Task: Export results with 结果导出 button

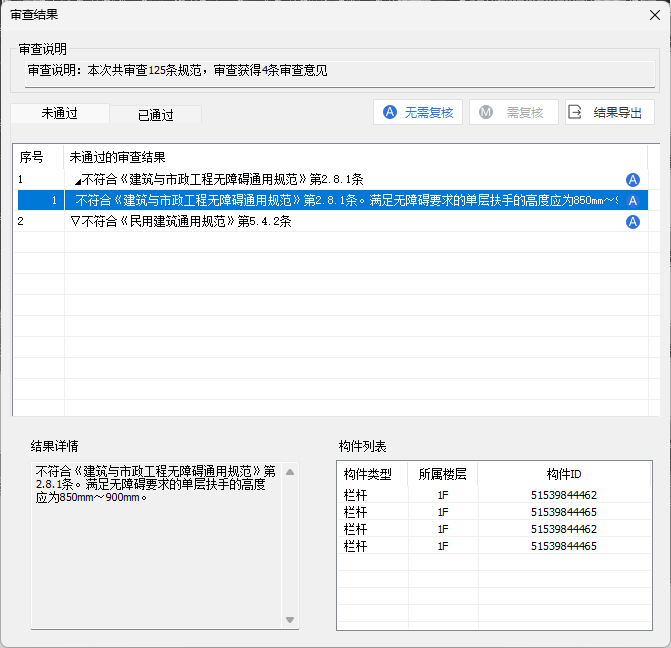Action: pyautogui.click(x=610, y=113)
